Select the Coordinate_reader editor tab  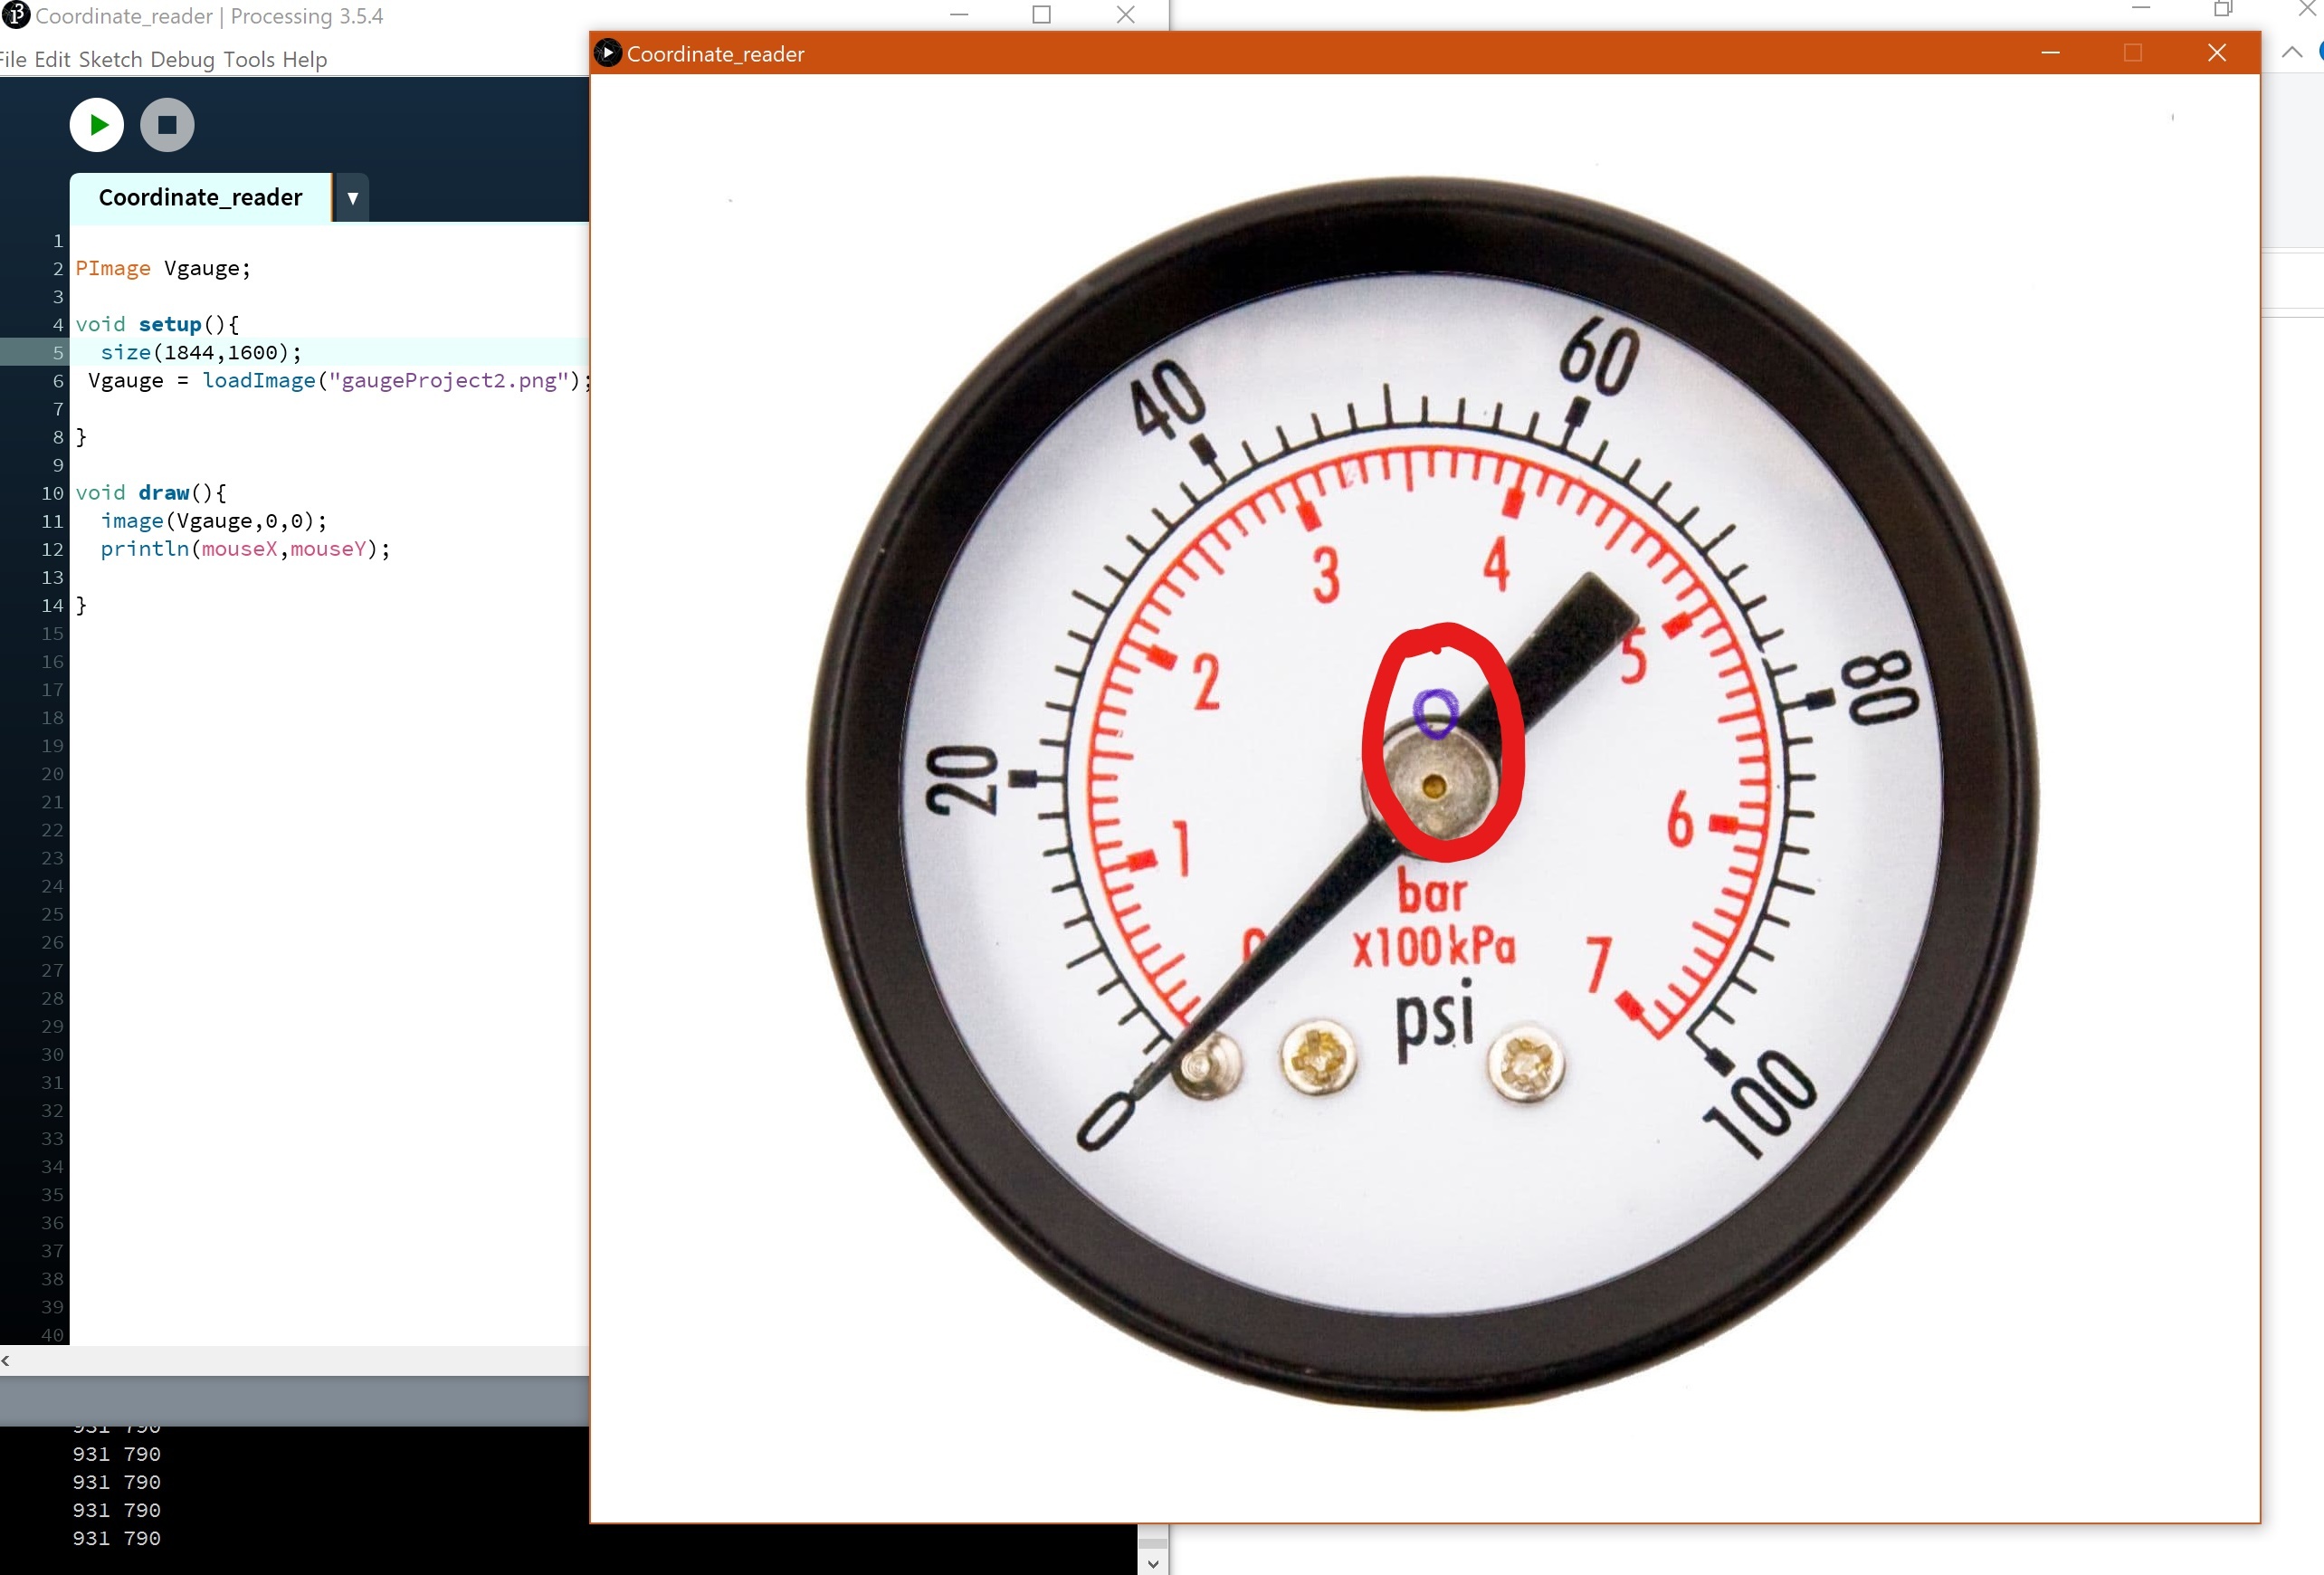tap(200, 198)
